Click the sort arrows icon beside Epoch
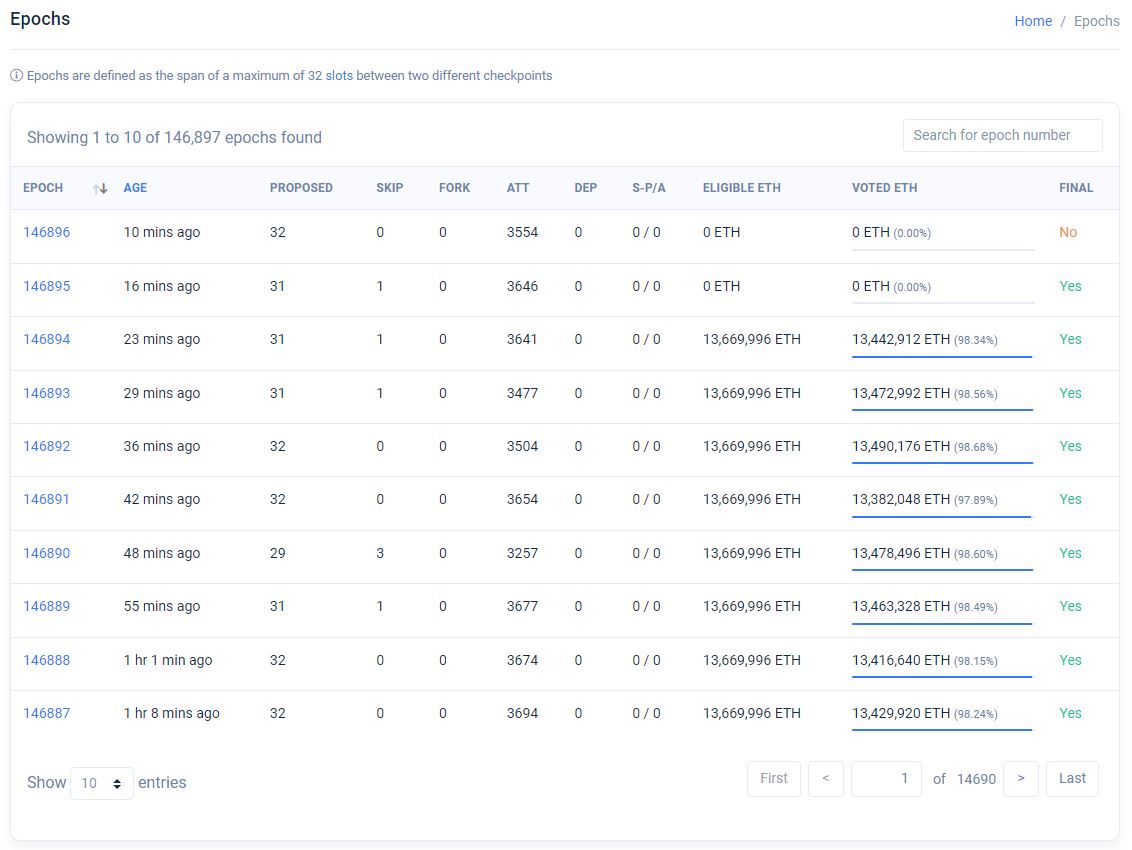Image resolution: width=1132 pixels, height=850 pixels. click(100, 188)
